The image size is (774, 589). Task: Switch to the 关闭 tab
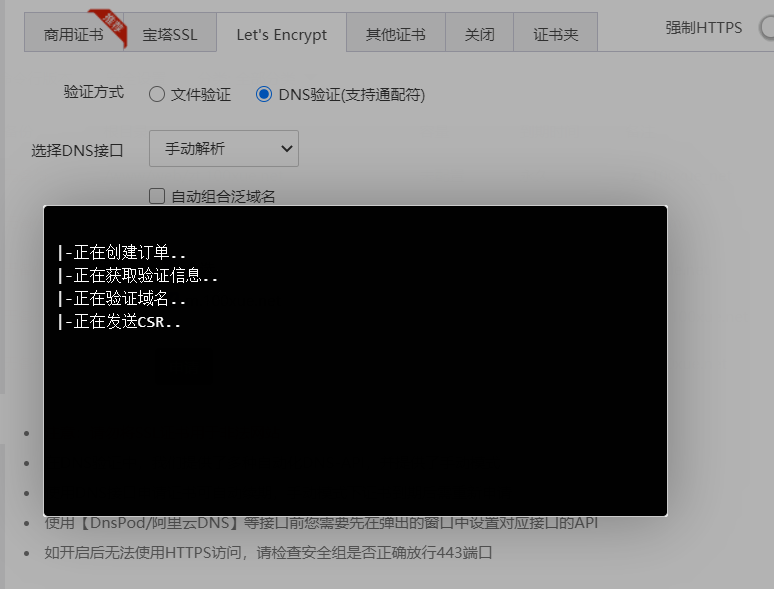click(479, 33)
